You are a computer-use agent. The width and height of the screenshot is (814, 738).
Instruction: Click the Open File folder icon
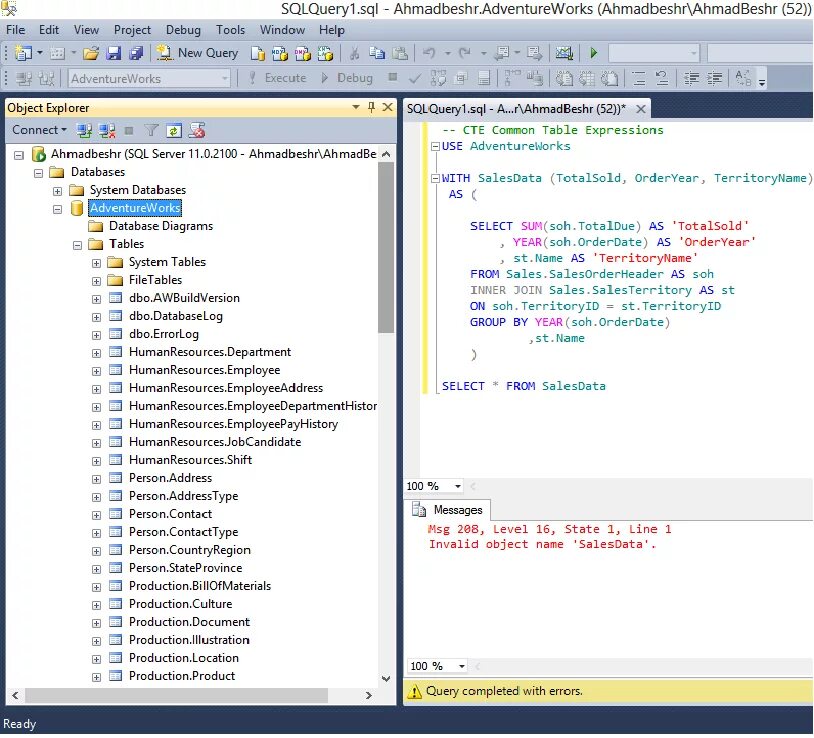coord(90,53)
